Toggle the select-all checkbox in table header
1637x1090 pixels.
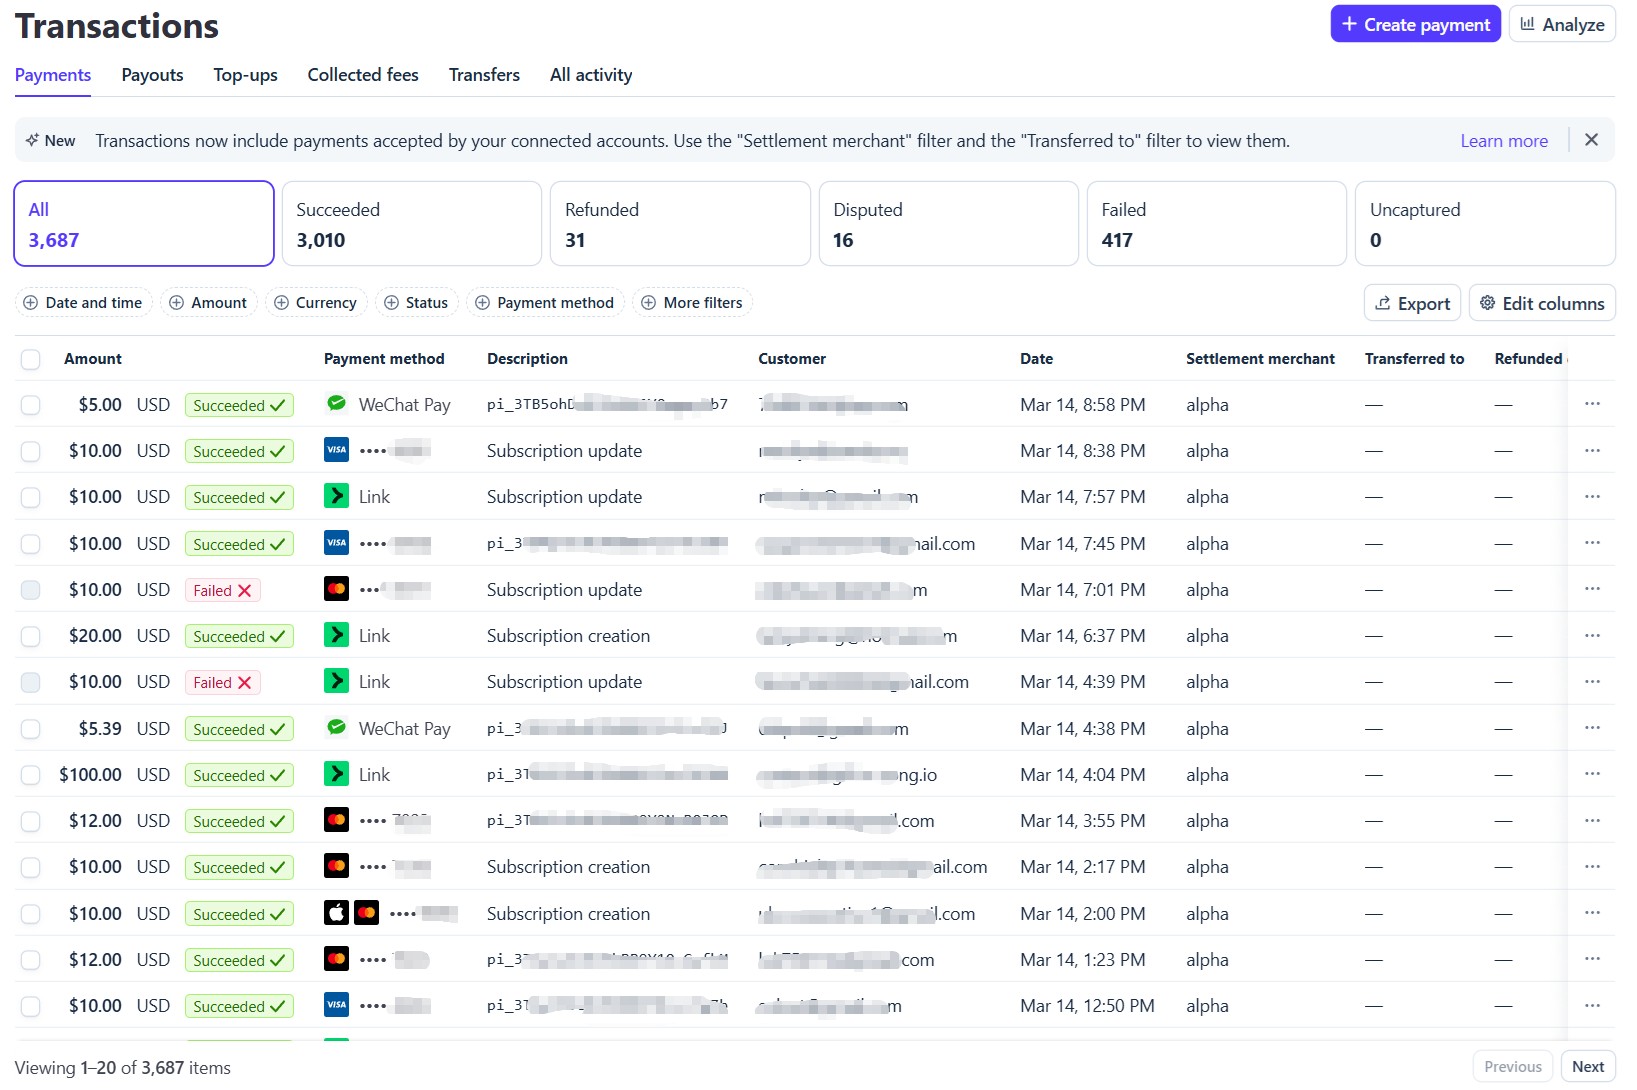(31, 359)
